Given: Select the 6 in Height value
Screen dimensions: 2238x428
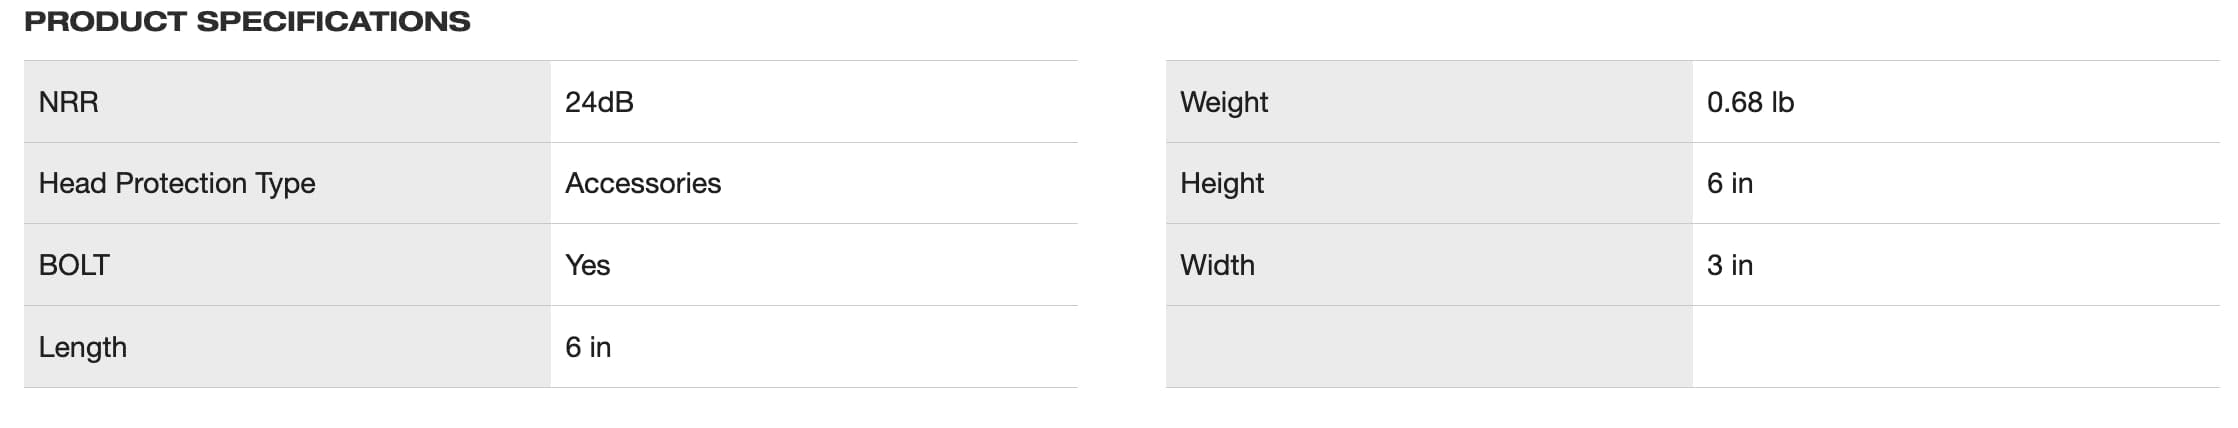Looking at the screenshot, I should [x=1730, y=183].
